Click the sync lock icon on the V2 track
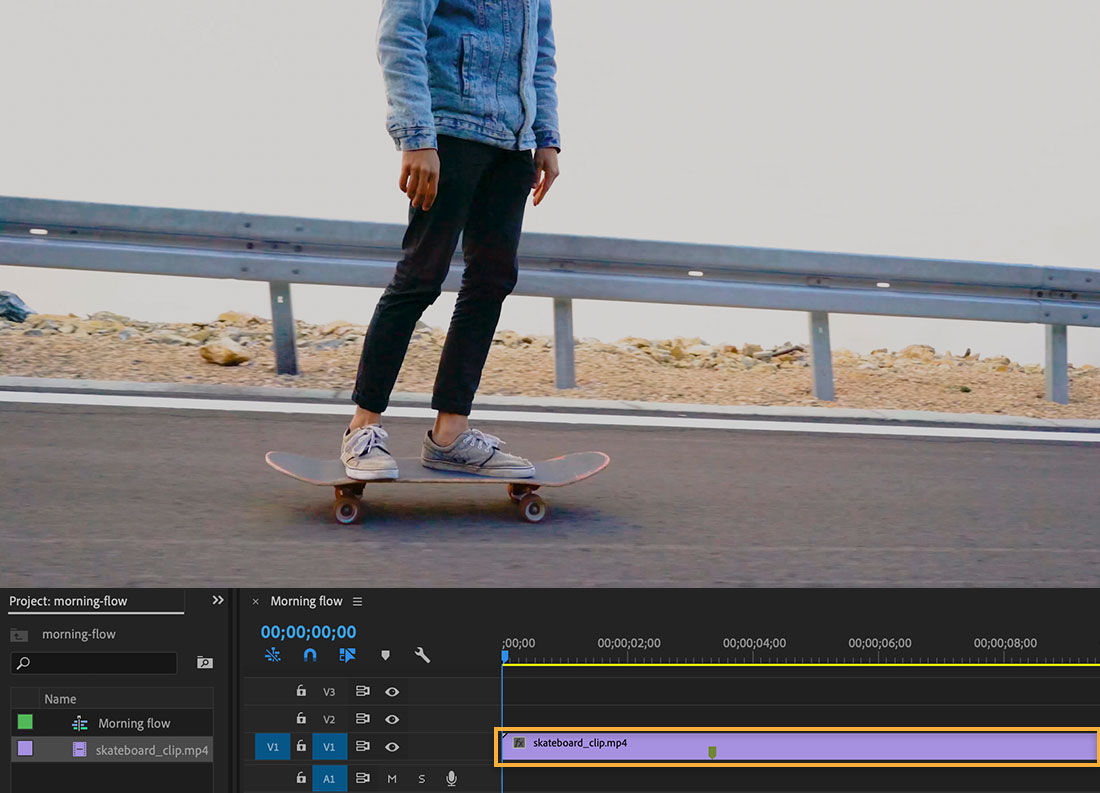The height and width of the screenshot is (793, 1100). click(x=365, y=719)
